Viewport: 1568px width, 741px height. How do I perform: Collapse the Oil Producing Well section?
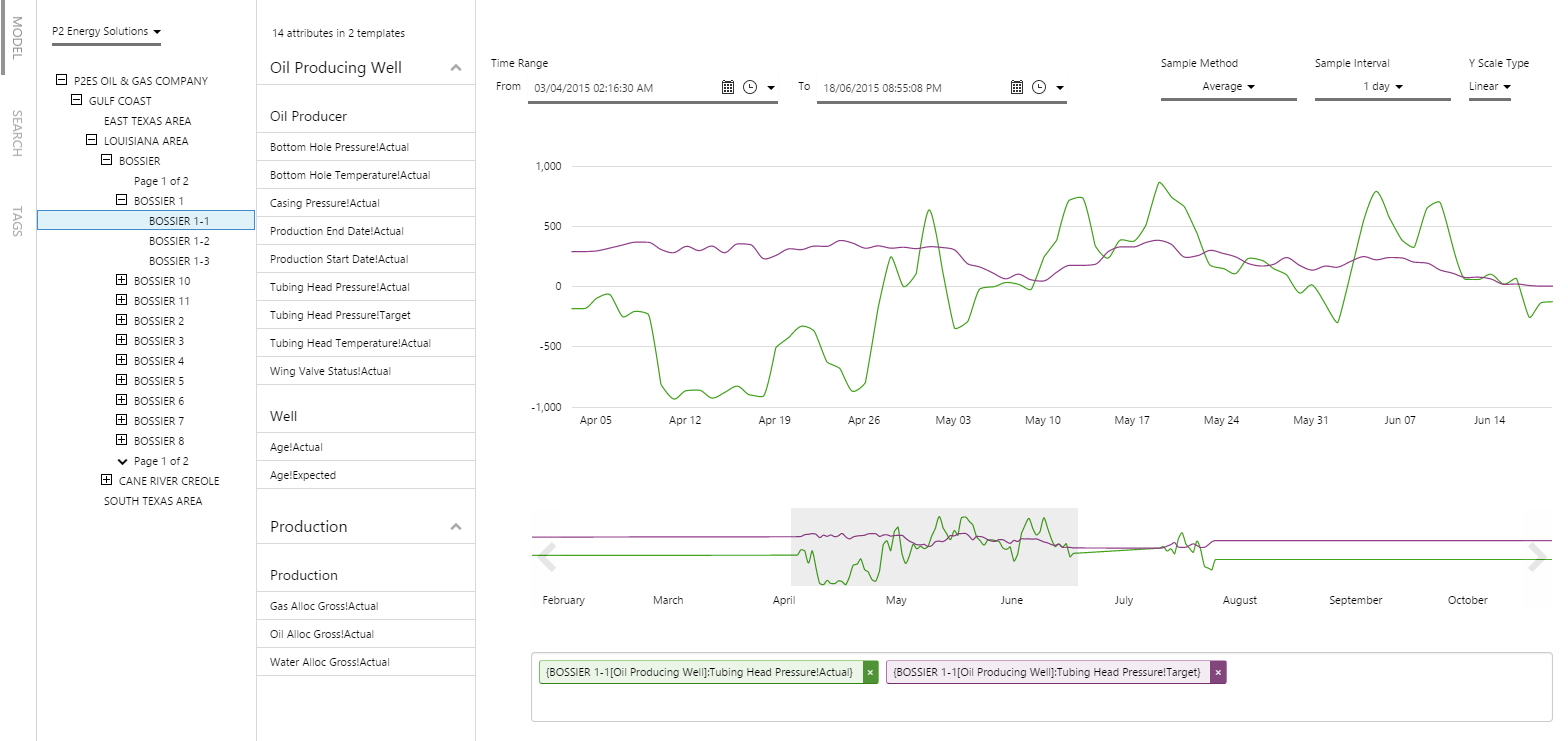coord(456,68)
